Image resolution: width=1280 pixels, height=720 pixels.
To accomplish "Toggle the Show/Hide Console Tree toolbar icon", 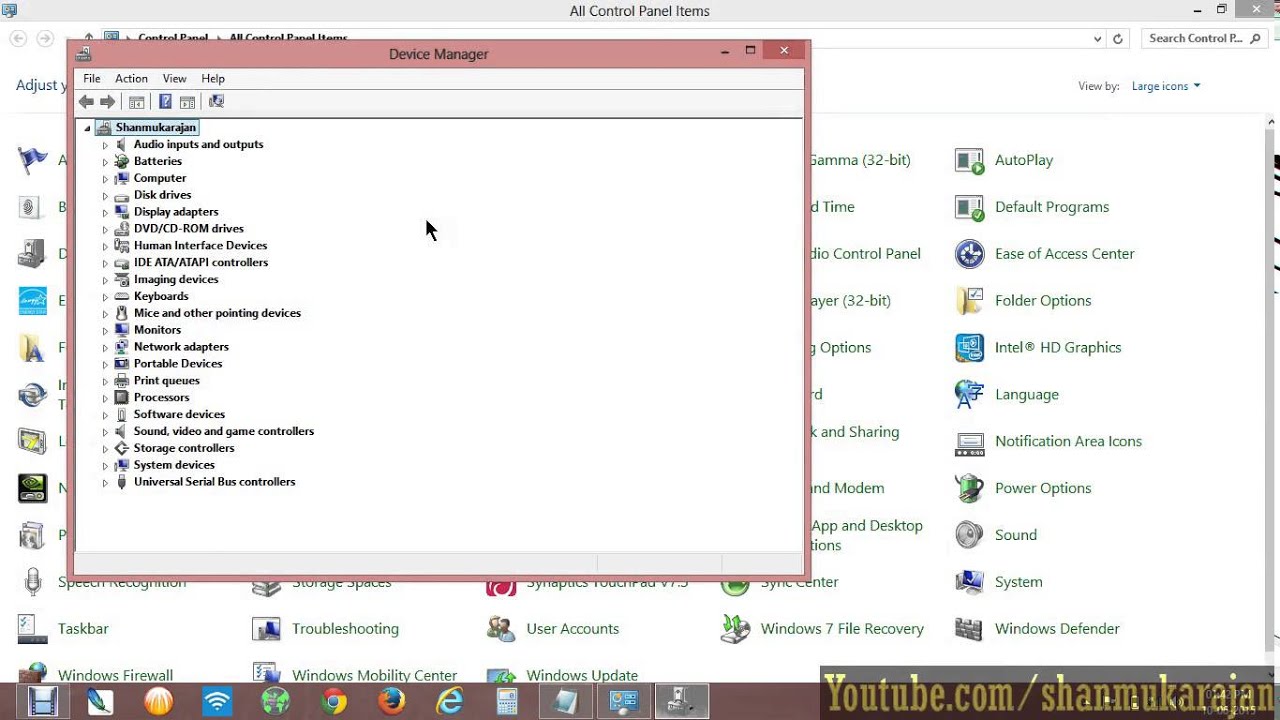I will coord(137,102).
